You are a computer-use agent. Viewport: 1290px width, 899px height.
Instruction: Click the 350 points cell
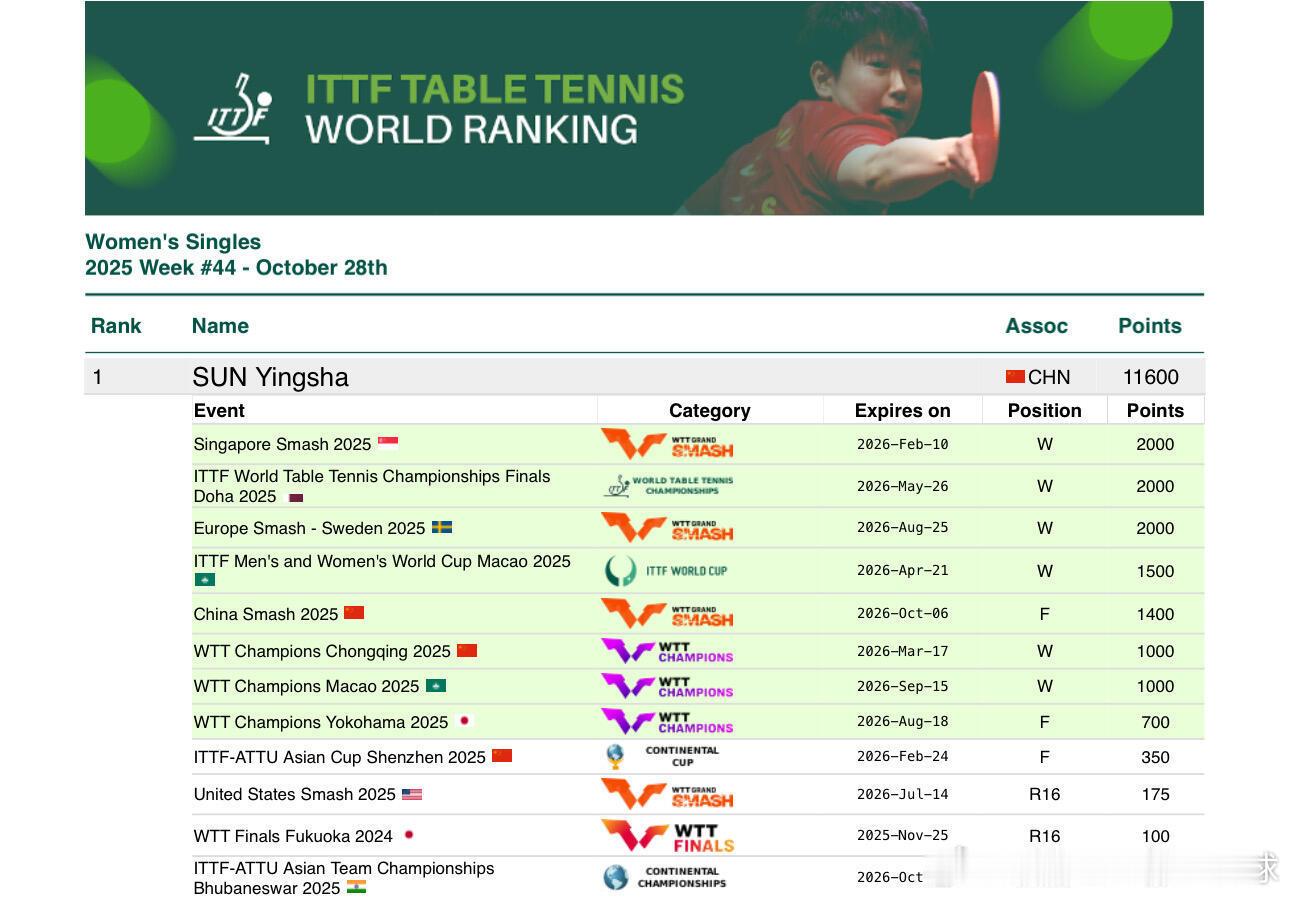point(1155,757)
